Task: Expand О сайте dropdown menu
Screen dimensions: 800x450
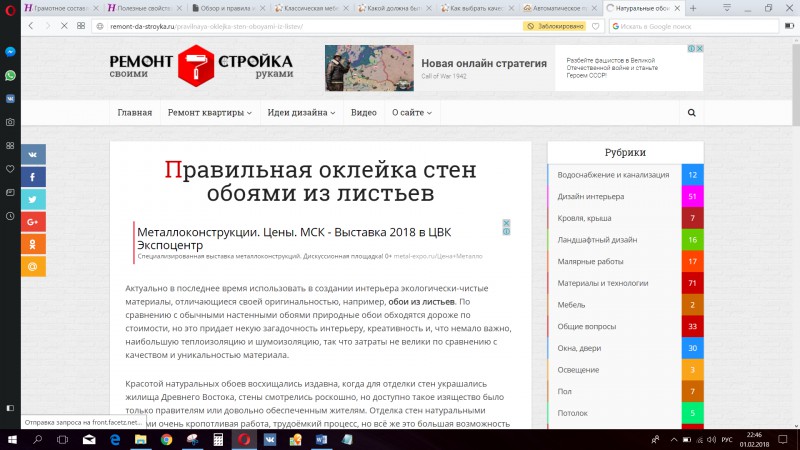Action: click(x=412, y=113)
